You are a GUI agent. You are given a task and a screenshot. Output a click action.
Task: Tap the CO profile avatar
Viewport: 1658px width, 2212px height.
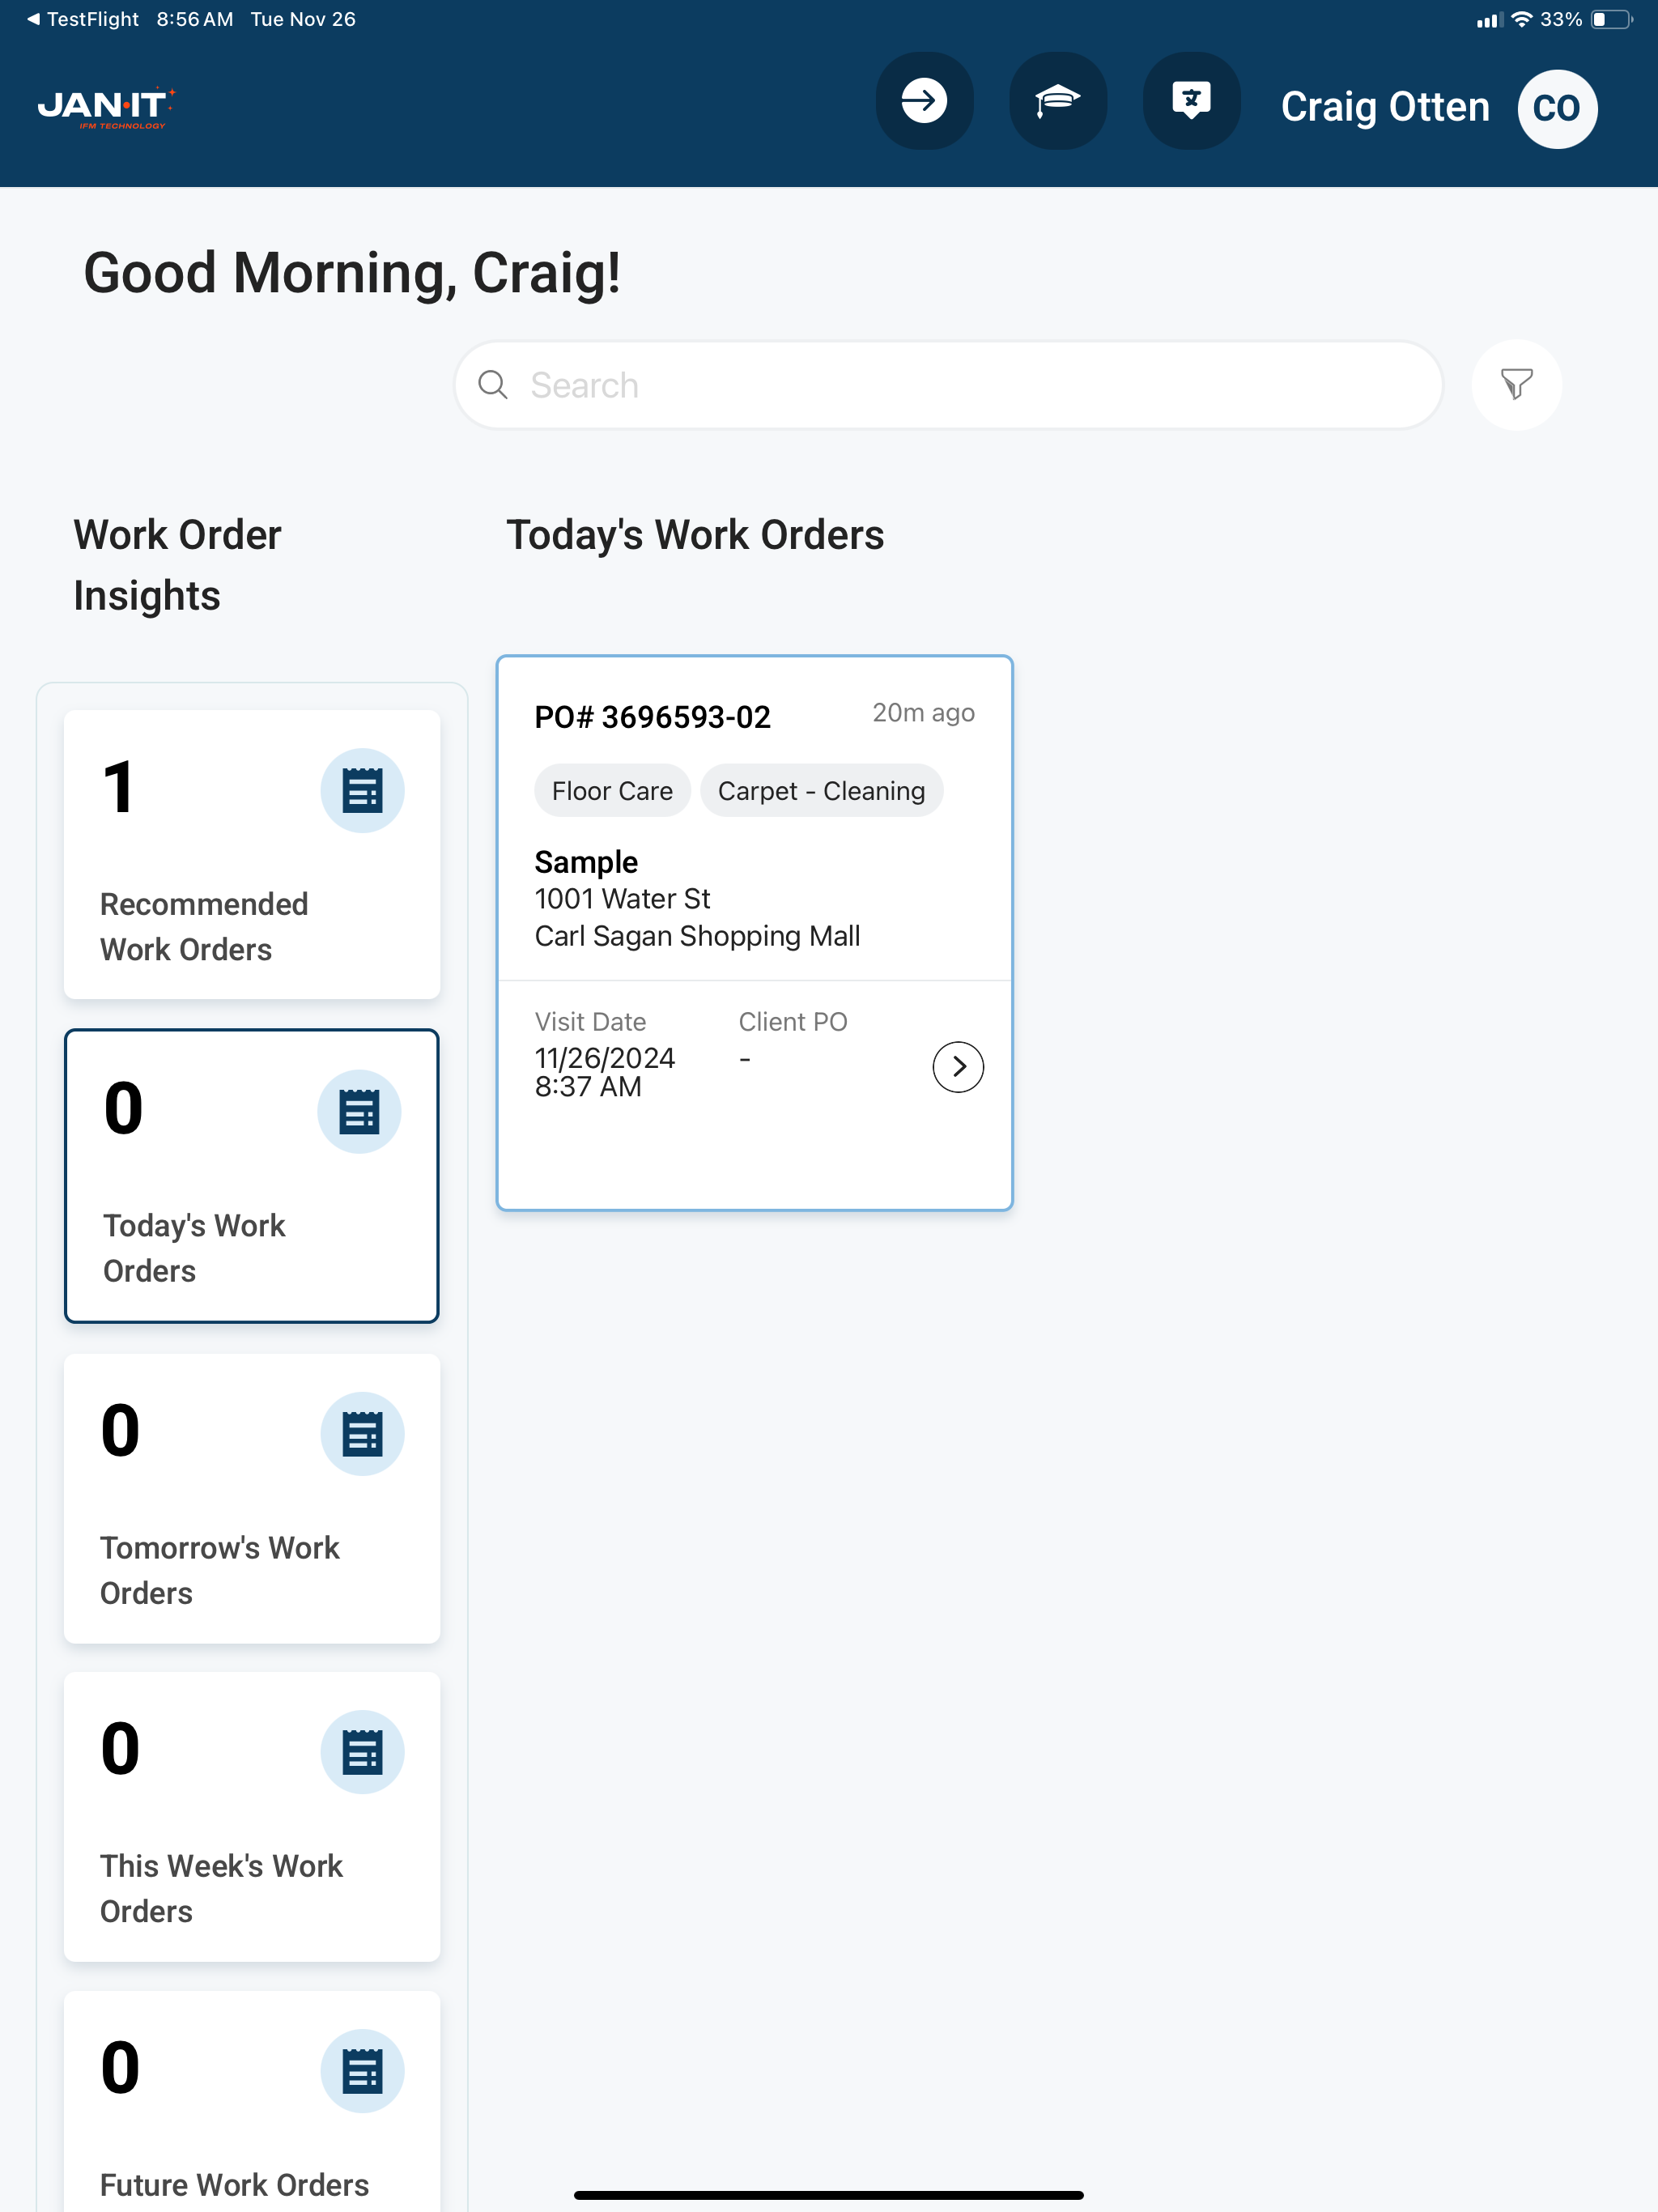[x=1556, y=108]
